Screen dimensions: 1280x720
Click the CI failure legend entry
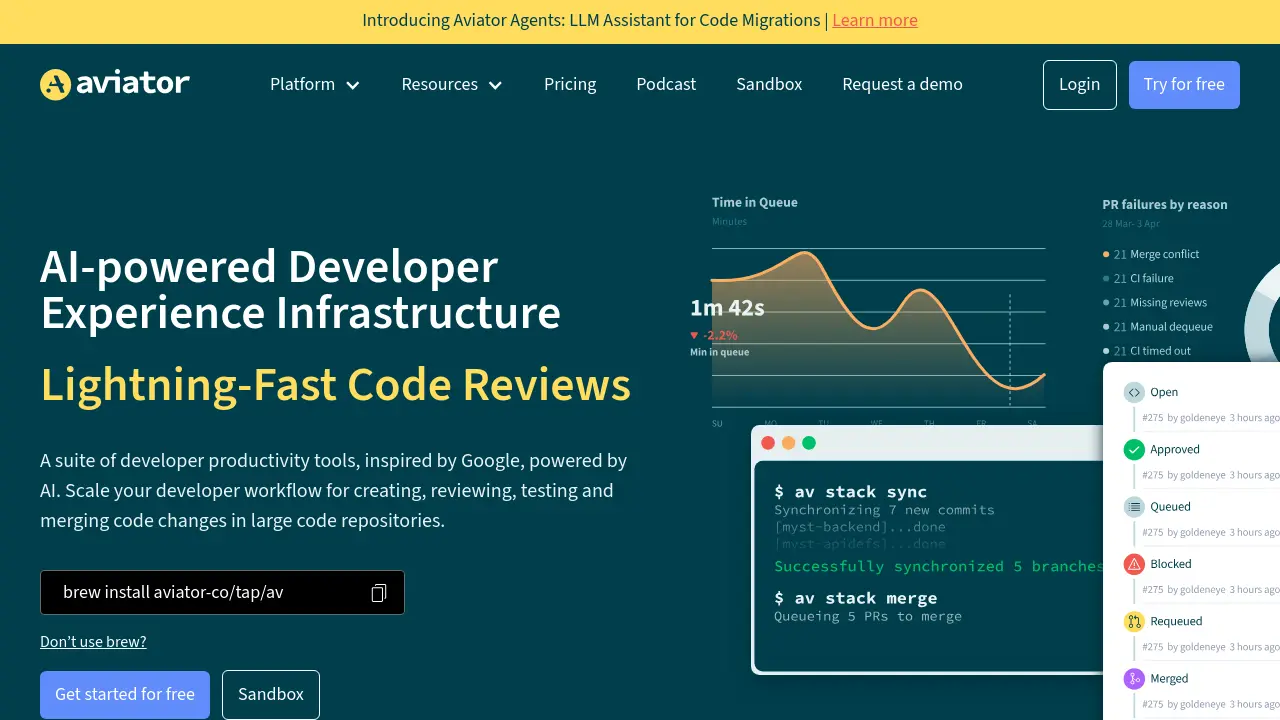(x=1138, y=278)
